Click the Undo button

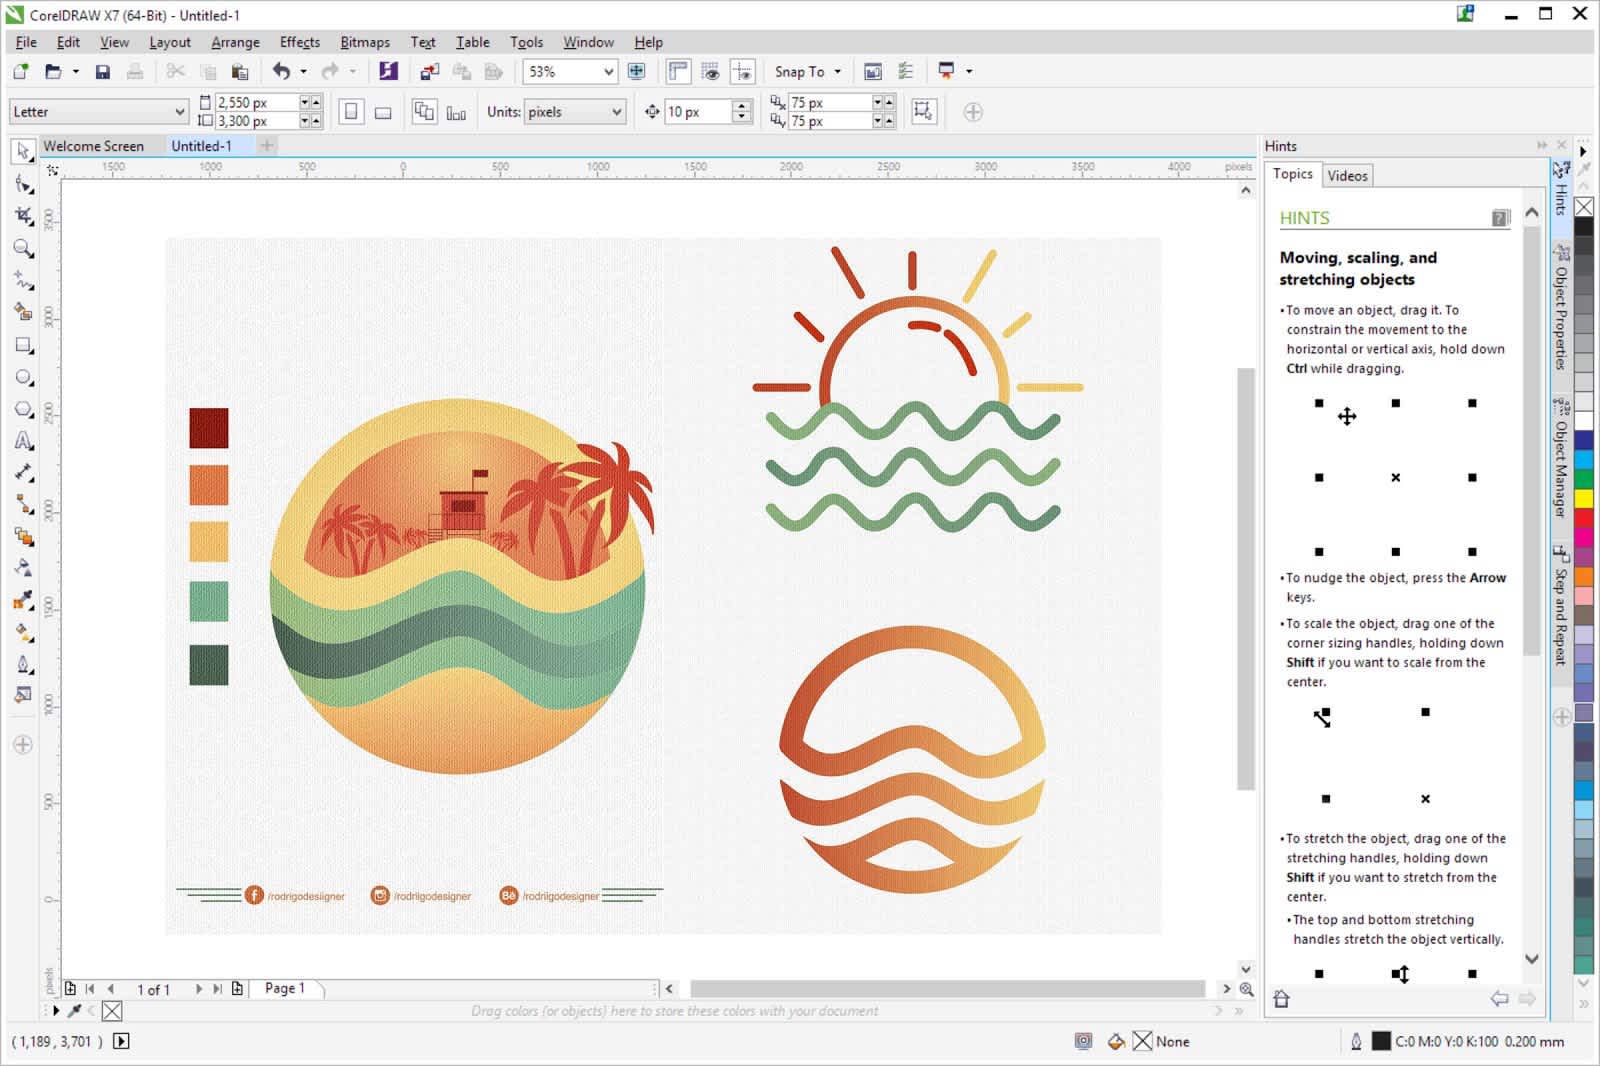[x=280, y=71]
